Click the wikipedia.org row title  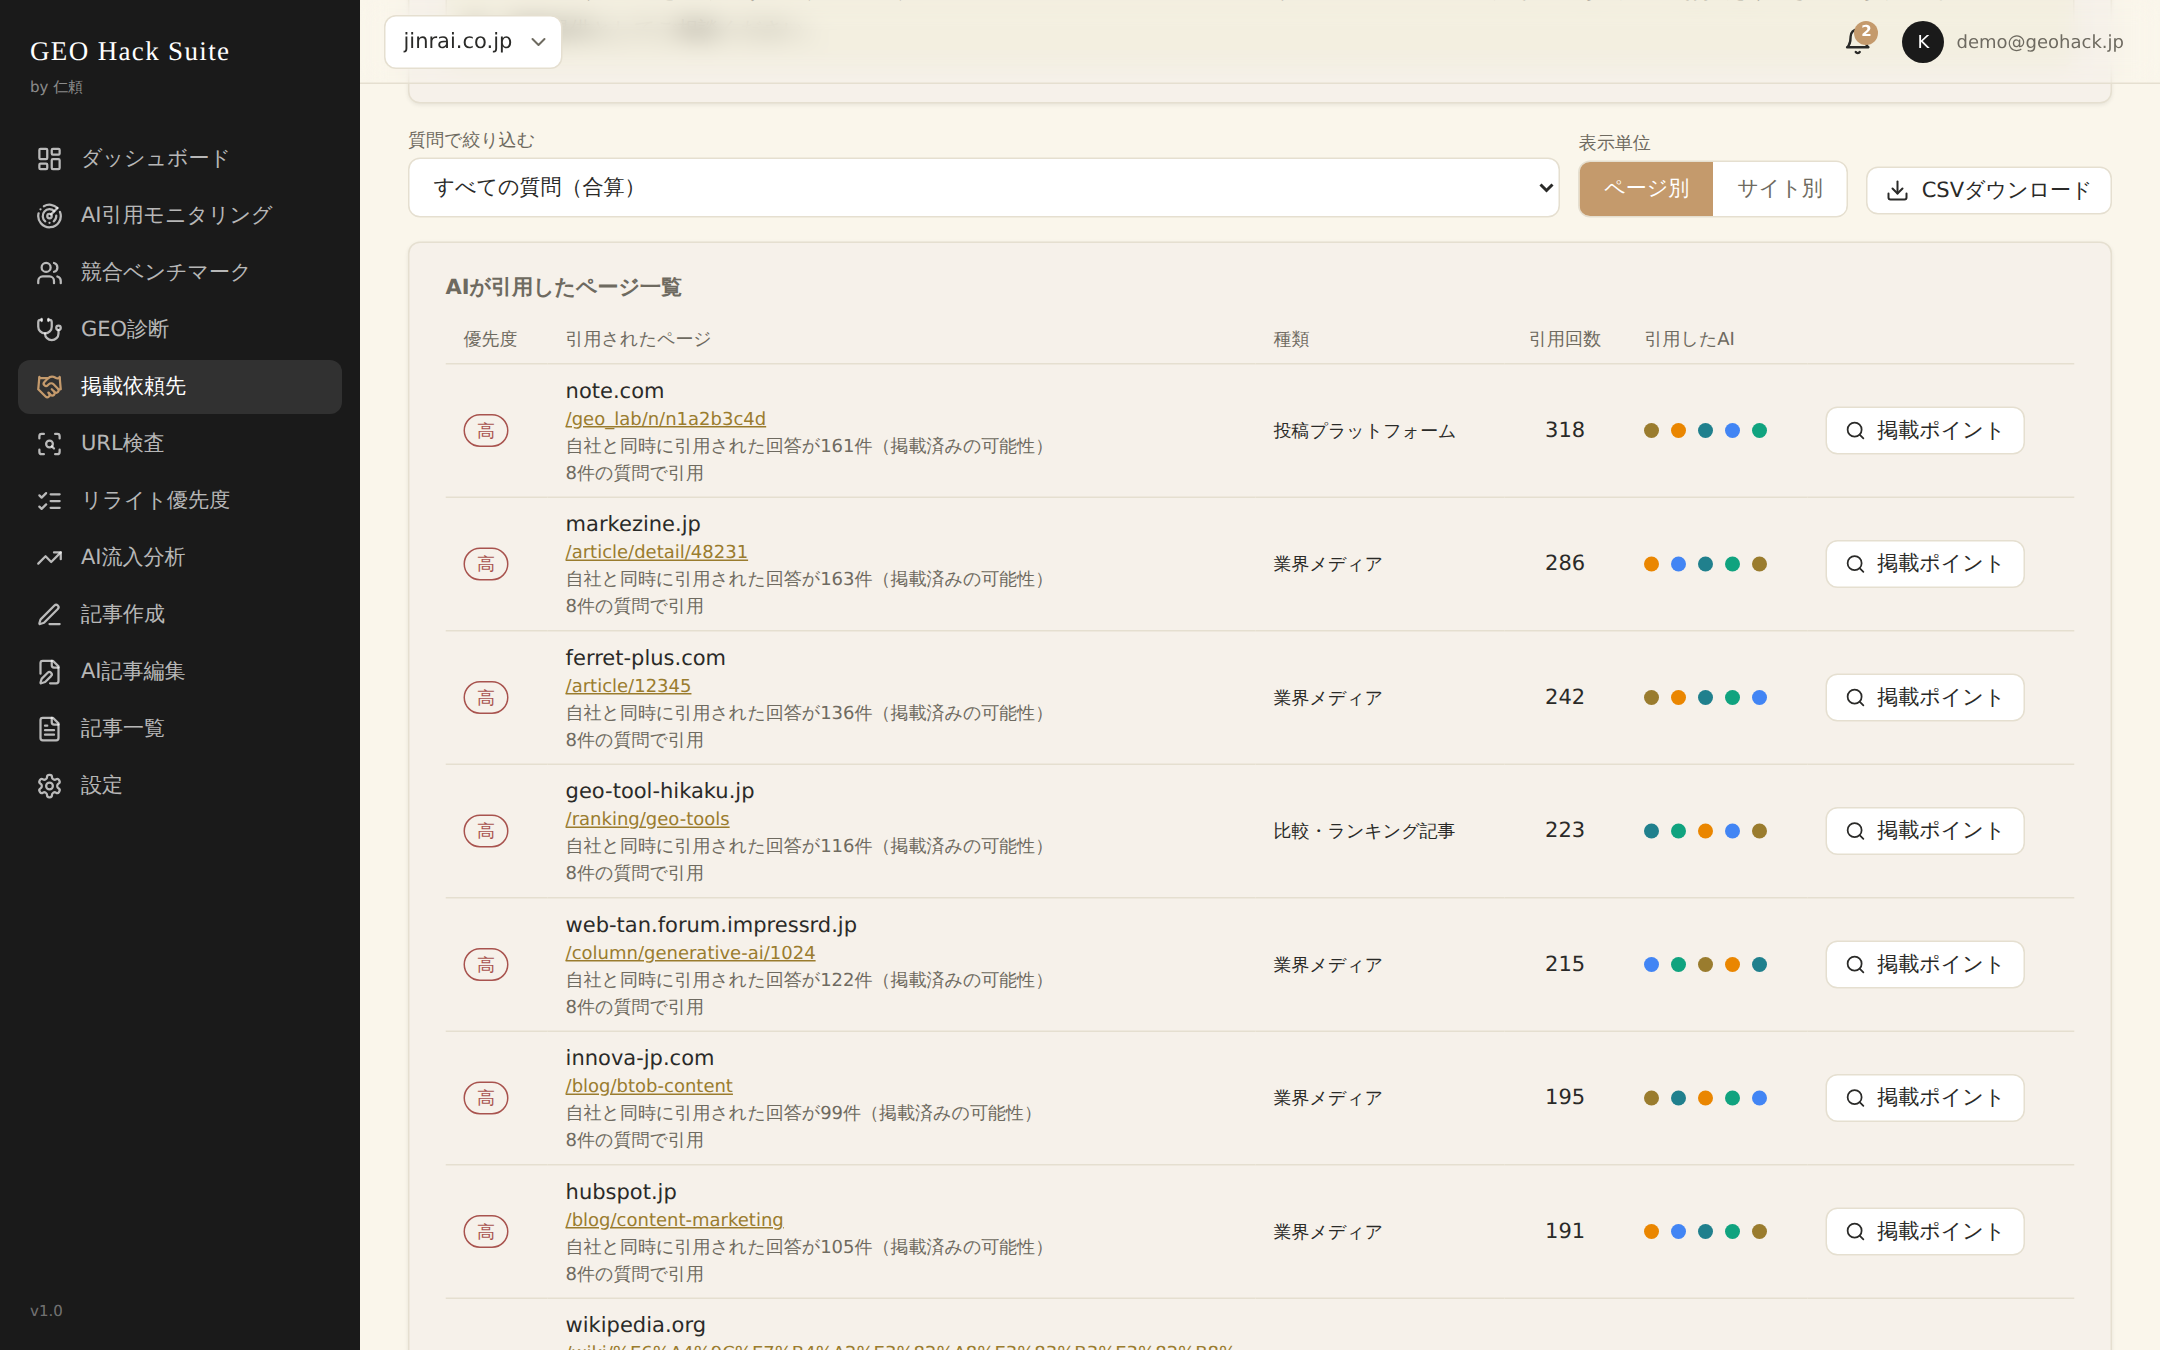pos(636,1325)
